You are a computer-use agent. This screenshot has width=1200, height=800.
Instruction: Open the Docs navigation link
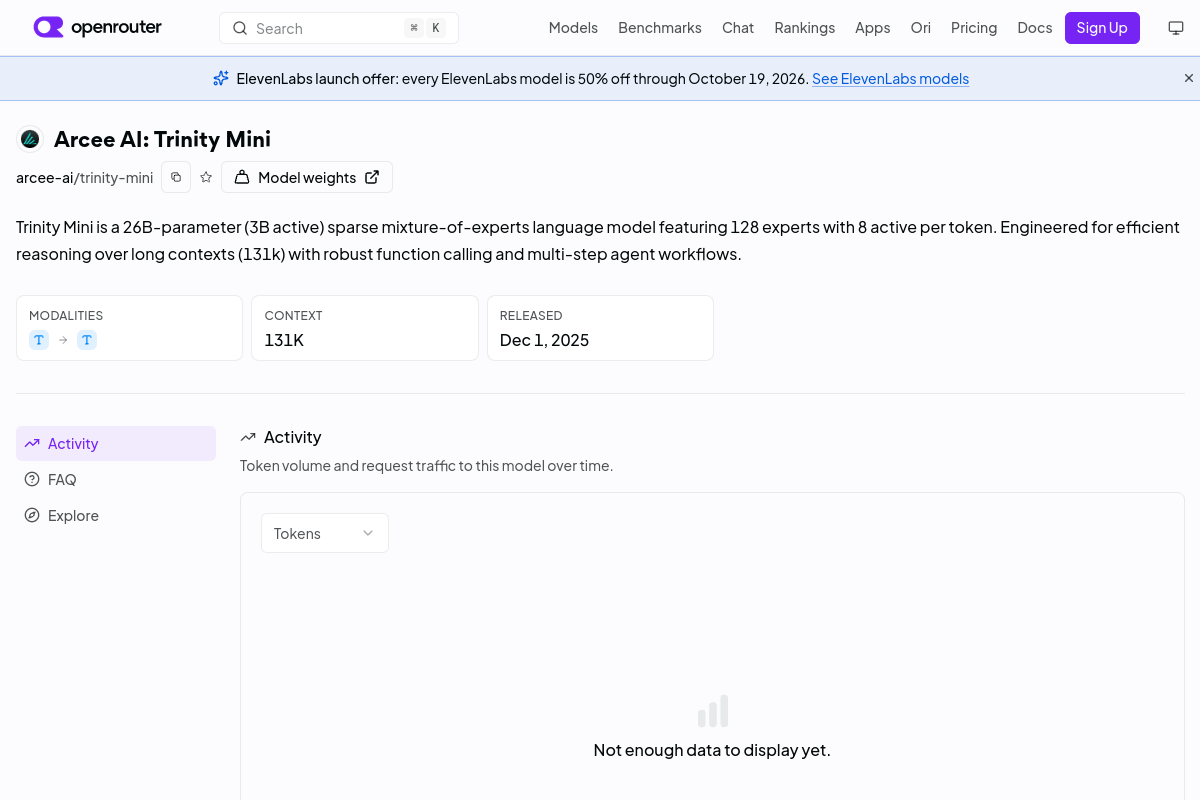(1035, 28)
